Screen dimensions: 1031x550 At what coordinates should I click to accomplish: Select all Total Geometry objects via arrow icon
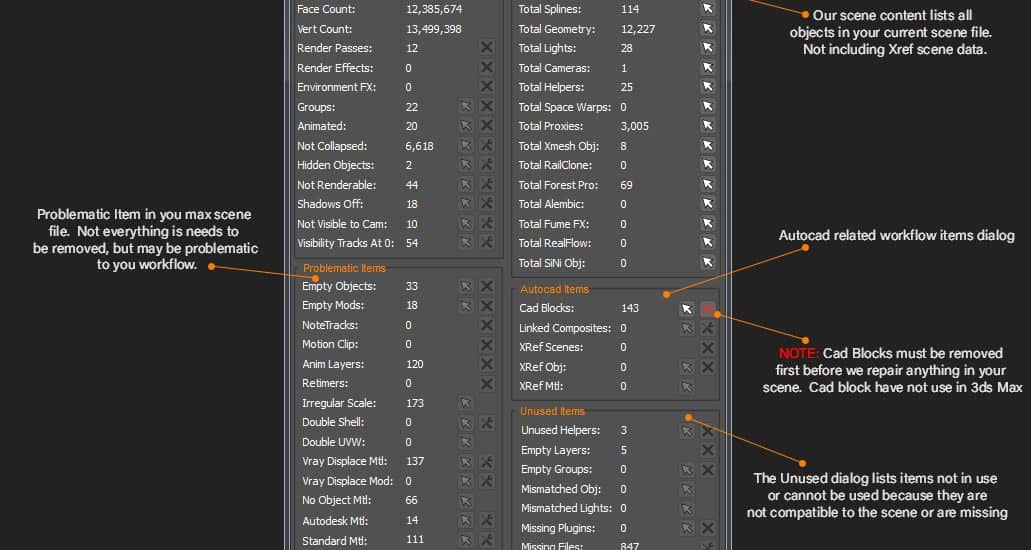[x=708, y=29]
